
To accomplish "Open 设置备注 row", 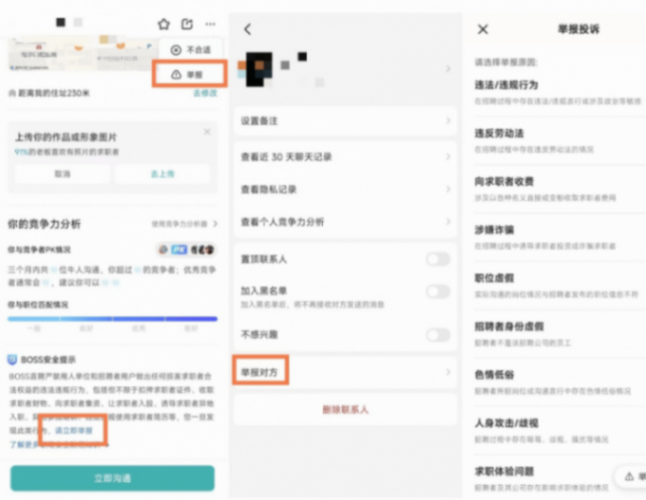I will (343, 121).
